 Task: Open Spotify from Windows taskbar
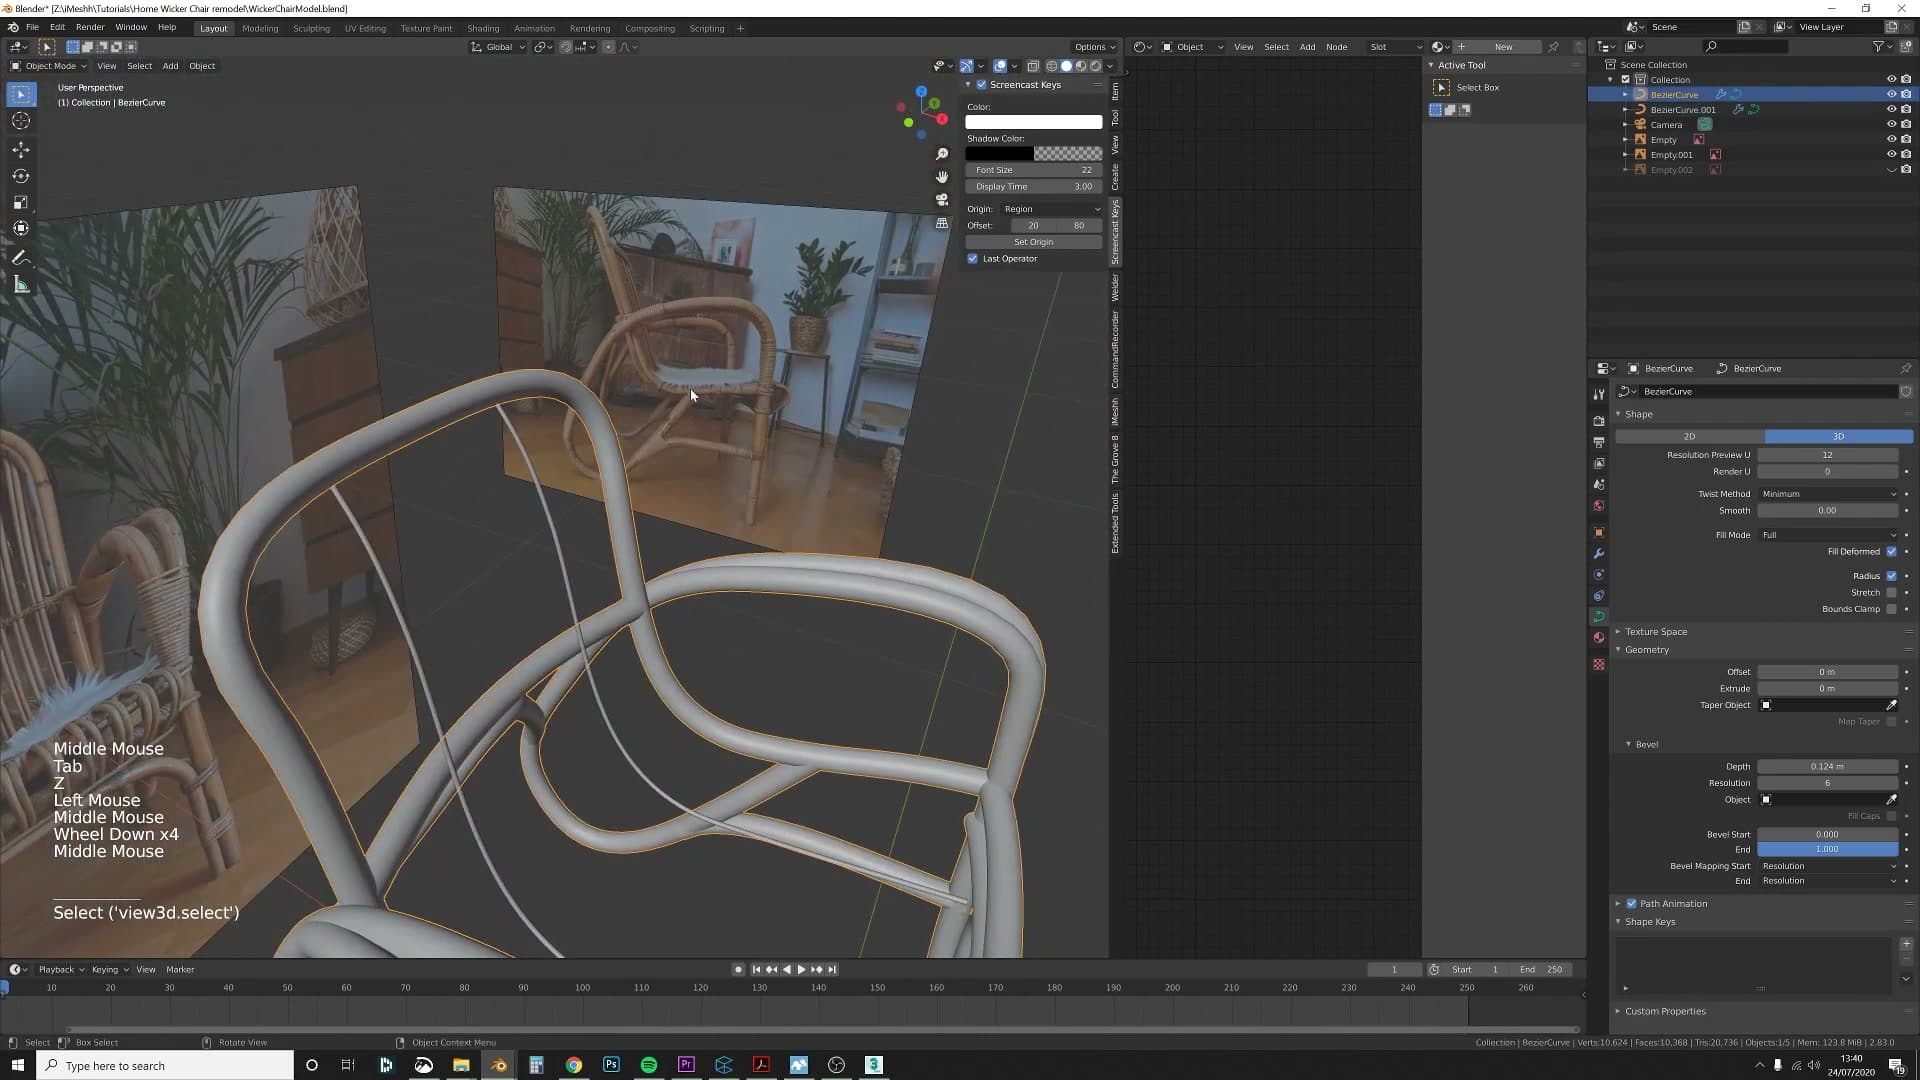tap(648, 1065)
